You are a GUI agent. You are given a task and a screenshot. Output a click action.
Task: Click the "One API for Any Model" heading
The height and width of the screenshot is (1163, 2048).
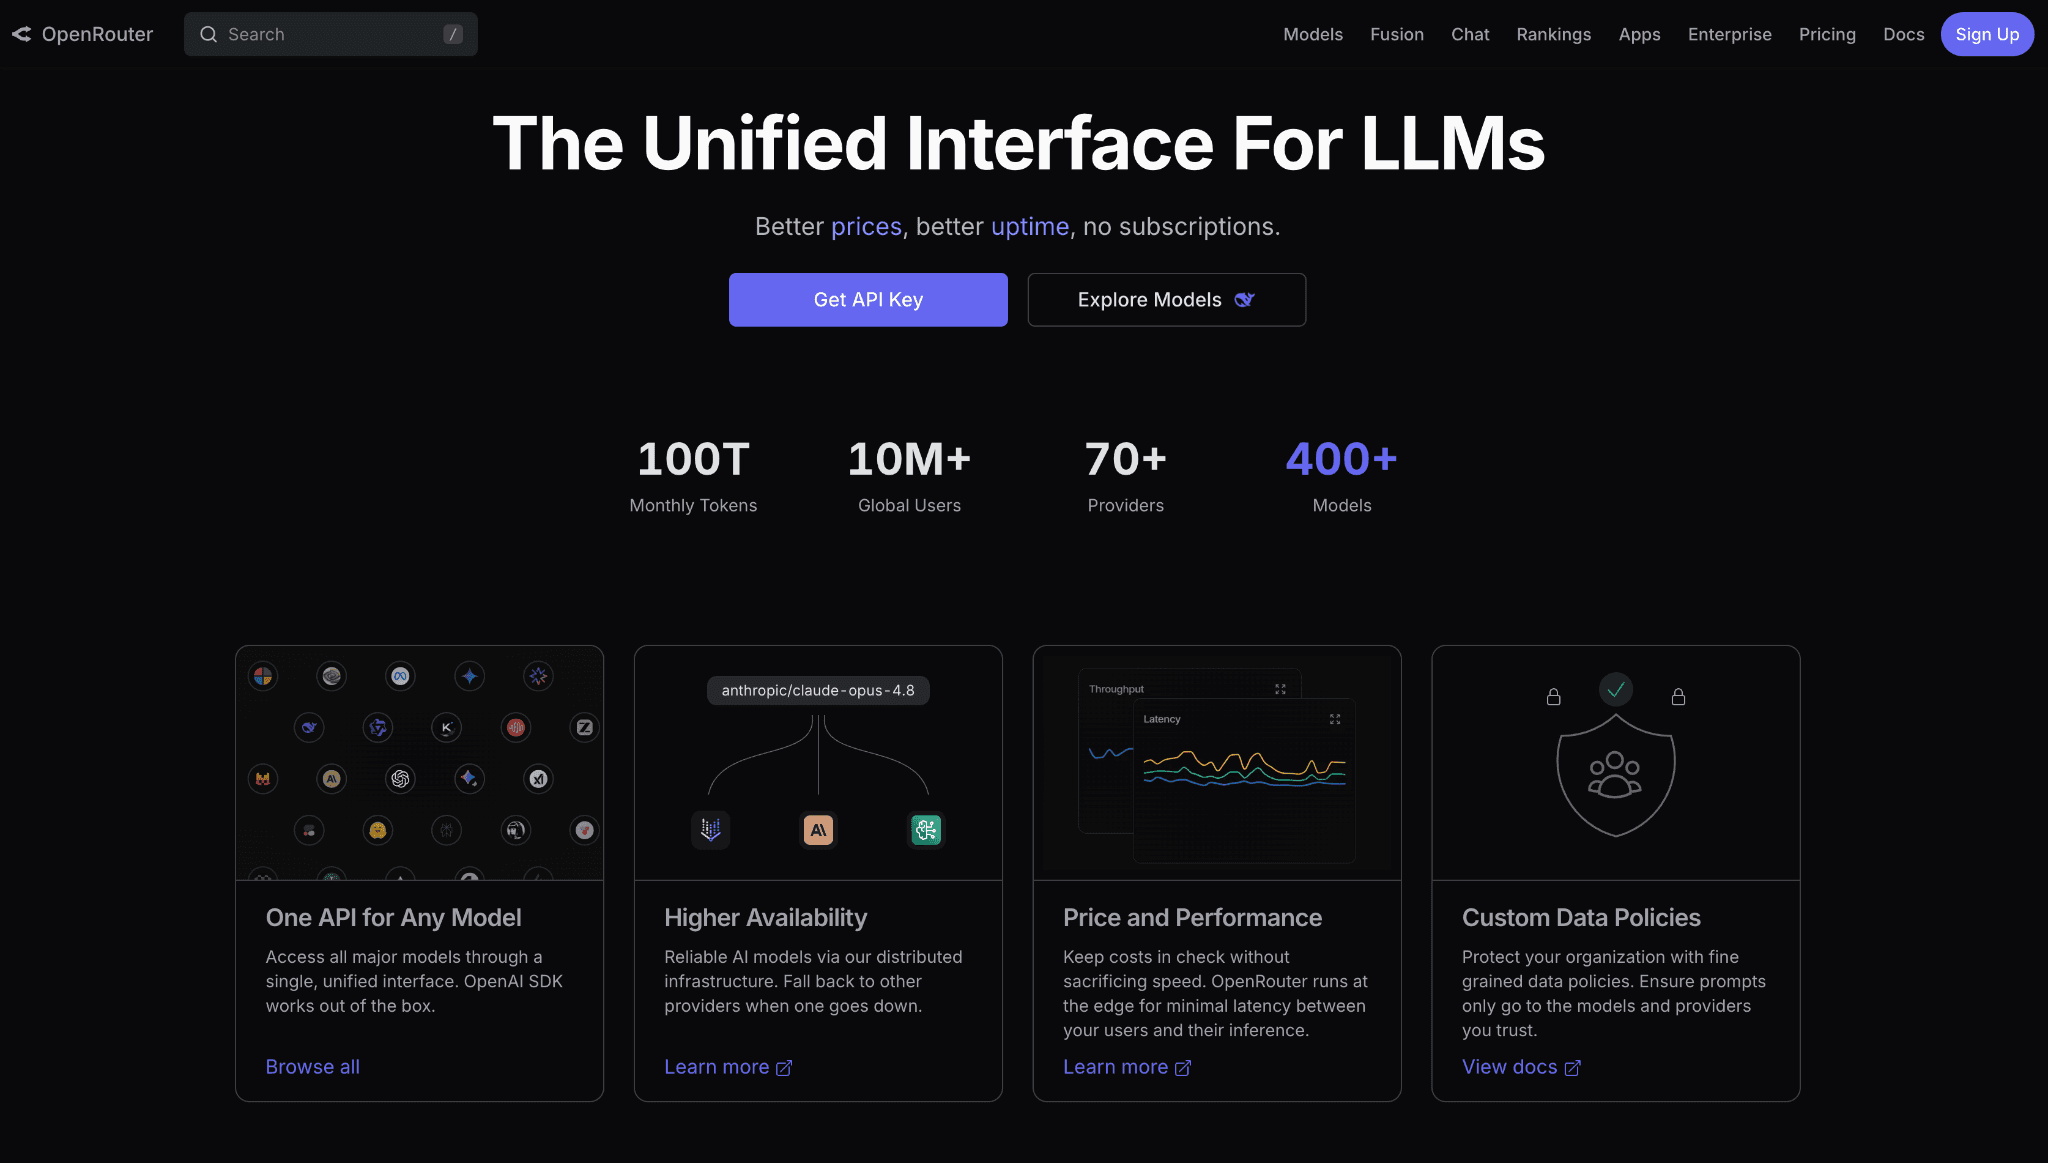[x=394, y=918]
